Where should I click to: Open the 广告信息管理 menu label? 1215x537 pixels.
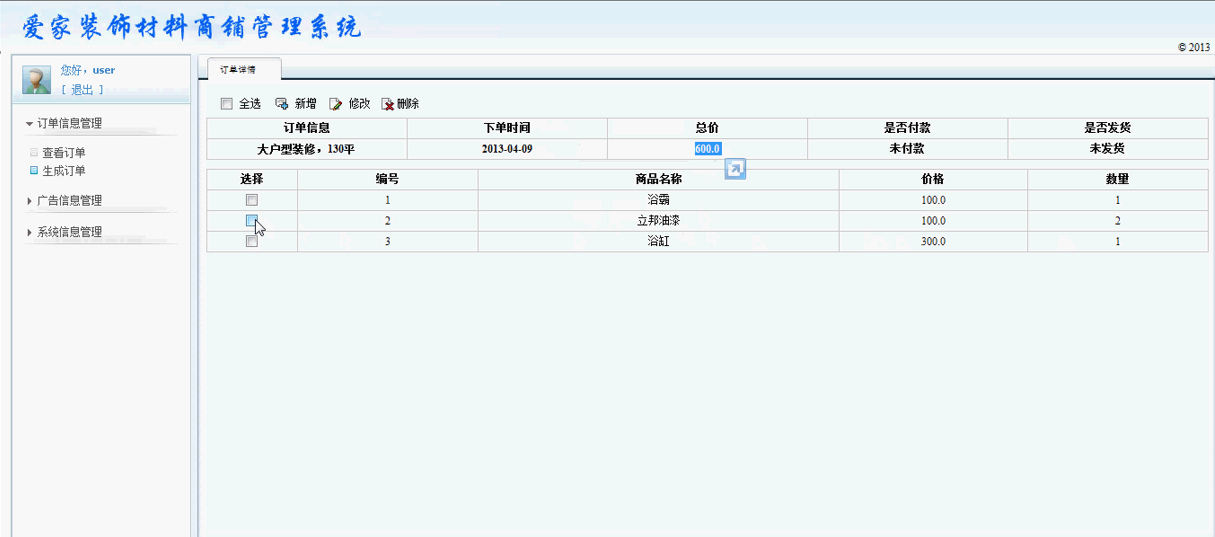point(69,201)
